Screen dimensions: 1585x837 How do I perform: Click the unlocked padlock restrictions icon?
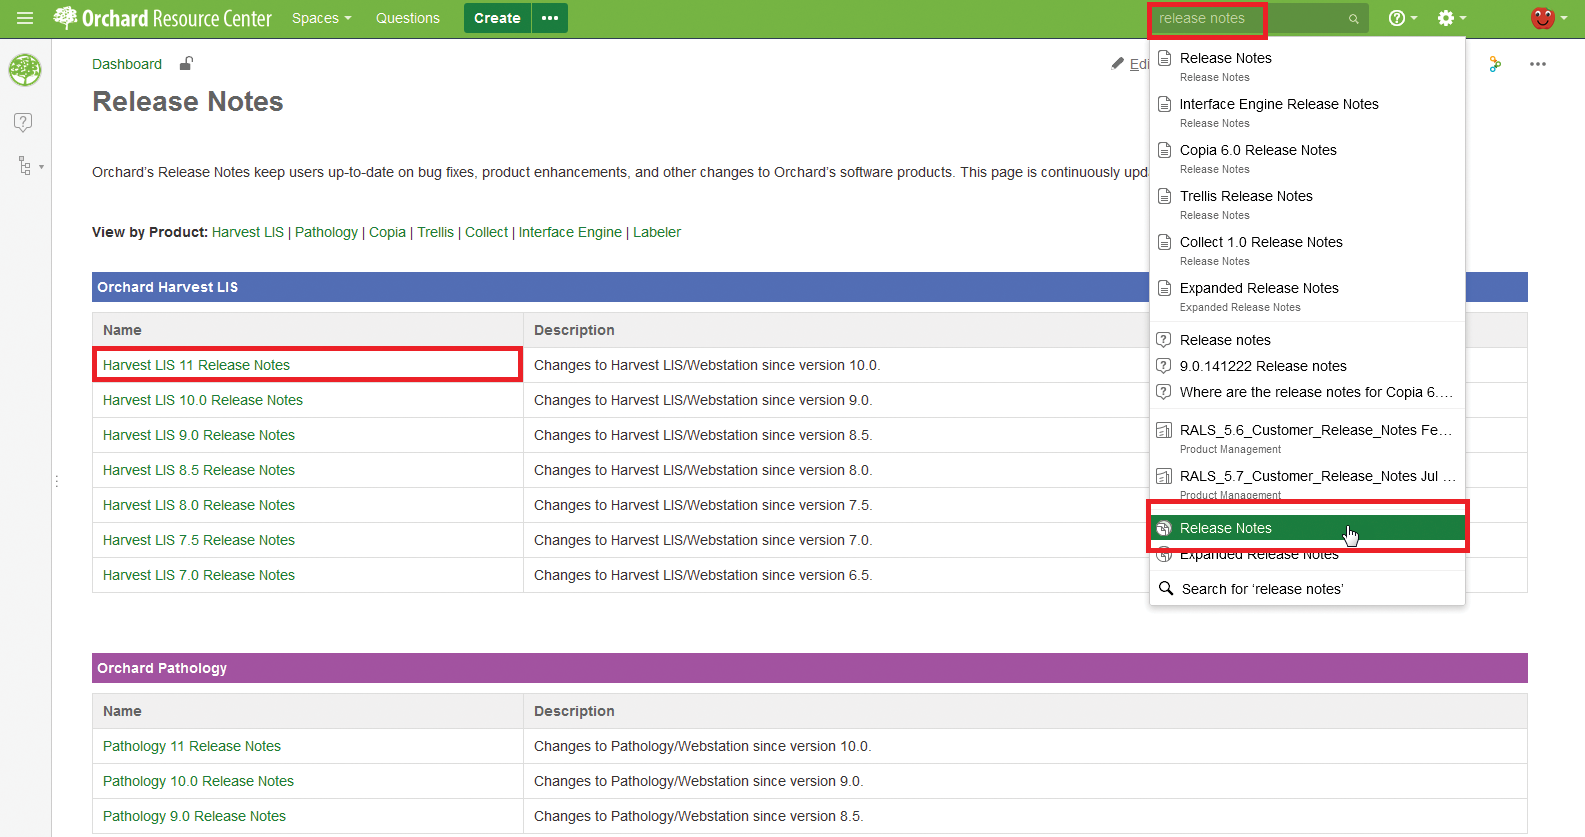[x=186, y=64]
